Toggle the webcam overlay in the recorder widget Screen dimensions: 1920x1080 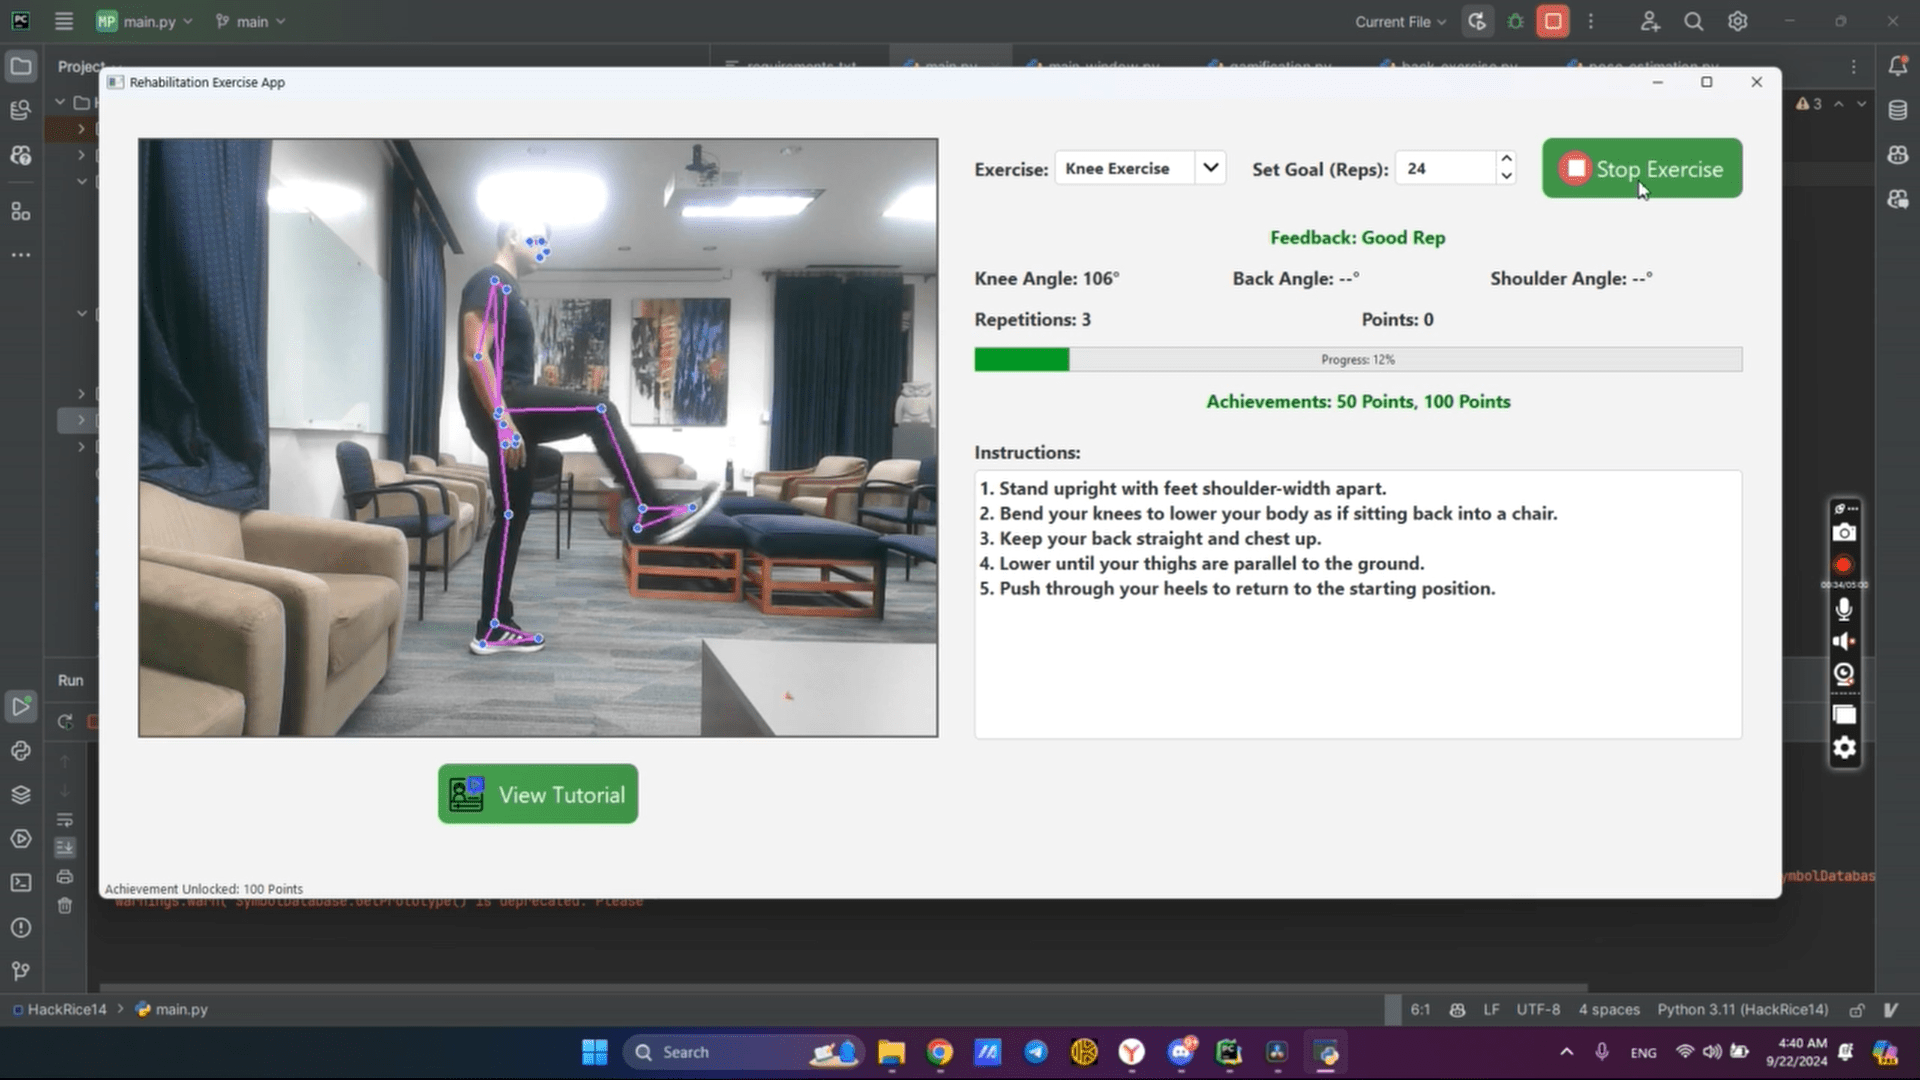1844,674
